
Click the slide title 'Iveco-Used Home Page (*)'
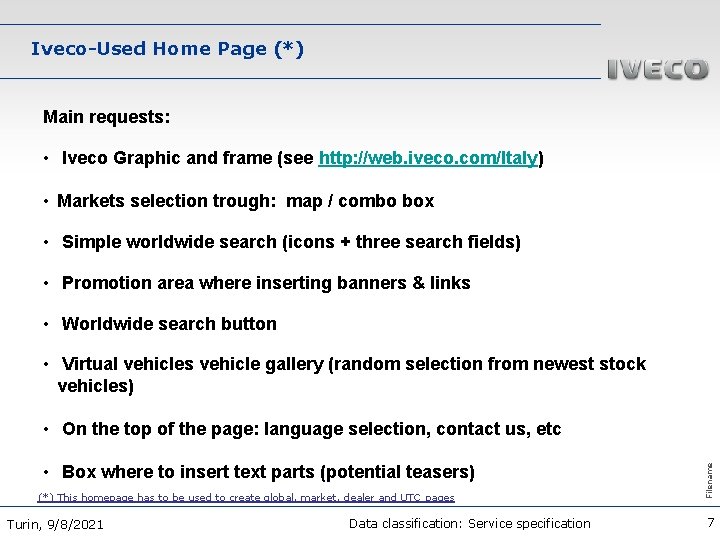coord(167,49)
